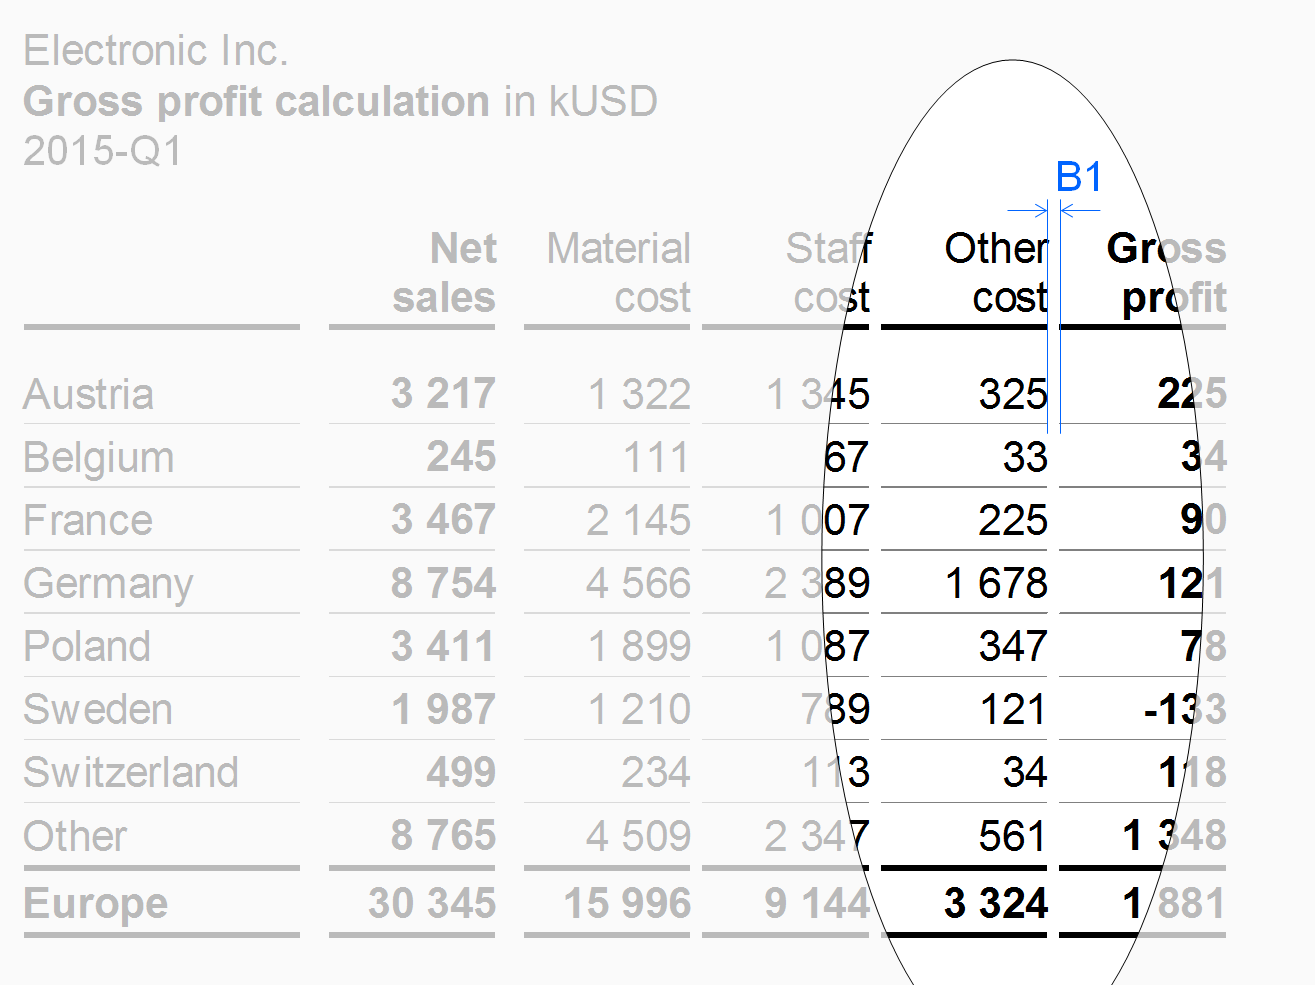
Task: Click the Electronic Inc. title text
Action: (x=156, y=51)
